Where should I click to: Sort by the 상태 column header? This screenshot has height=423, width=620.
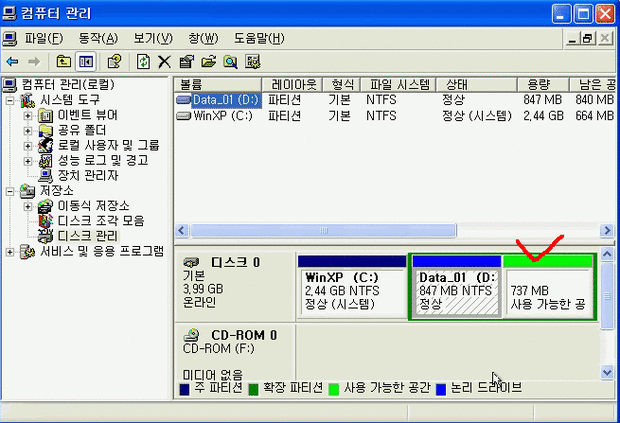pyautogui.click(x=476, y=84)
